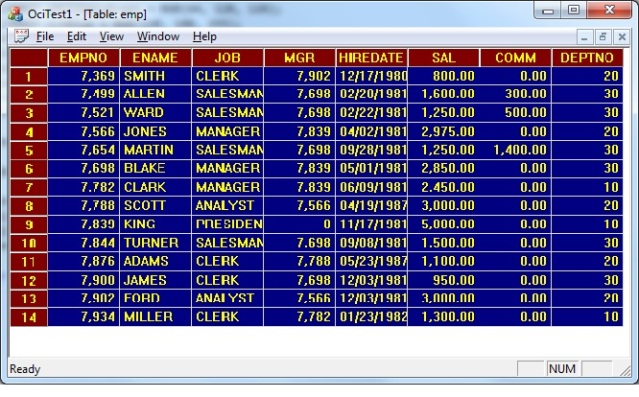639x397 pixels.
Task: Click the 12/17/1980 hire date cell
Action: point(371,76)
